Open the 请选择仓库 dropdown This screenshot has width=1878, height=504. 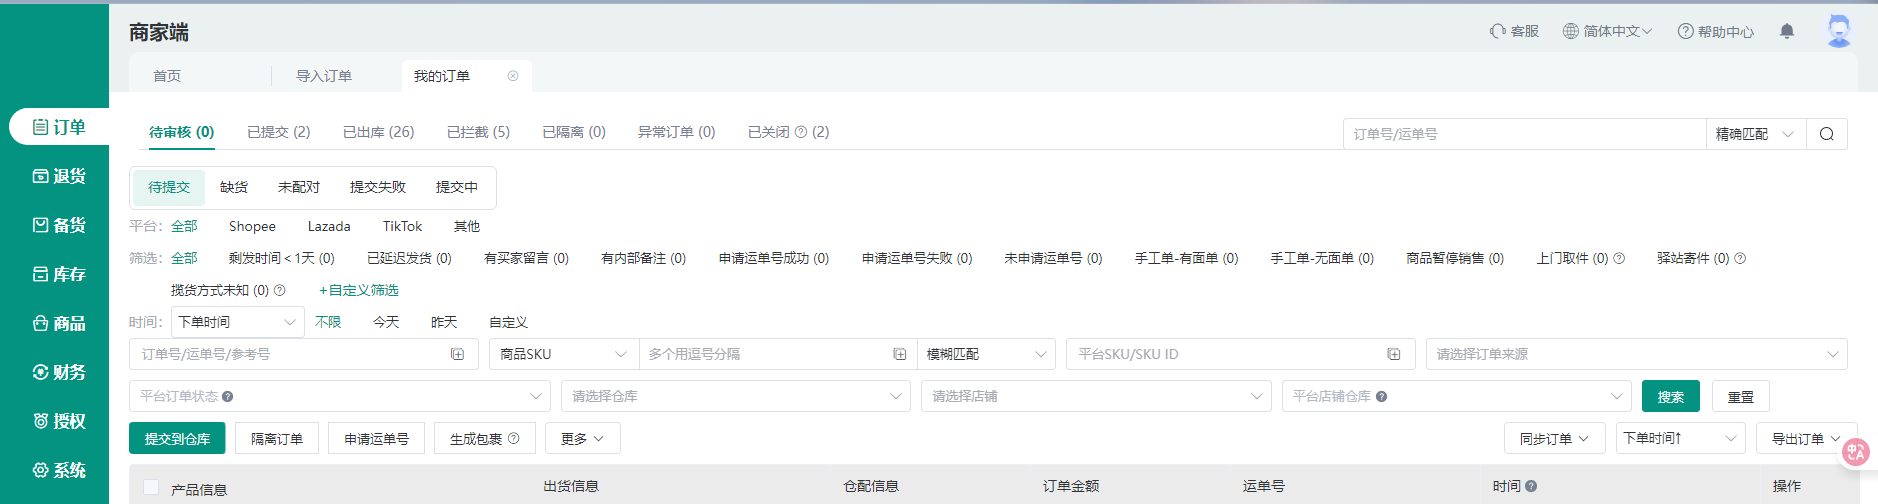[736, 396]
